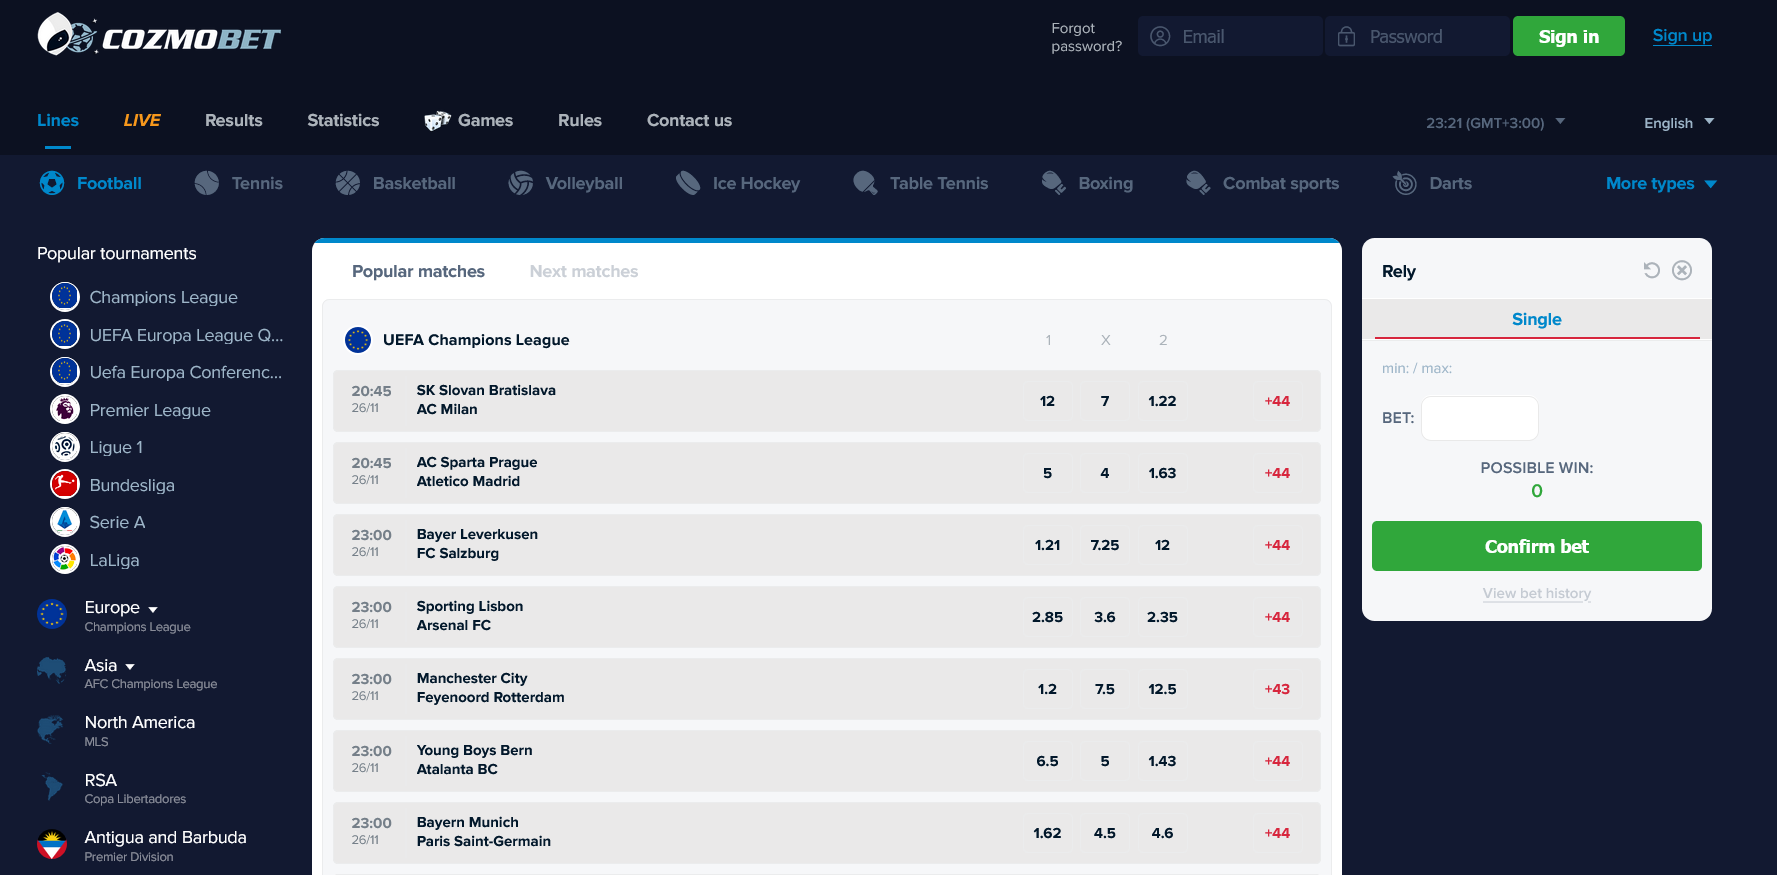
Task: Click the Cozmobet logo
Action: pos(159,36)
